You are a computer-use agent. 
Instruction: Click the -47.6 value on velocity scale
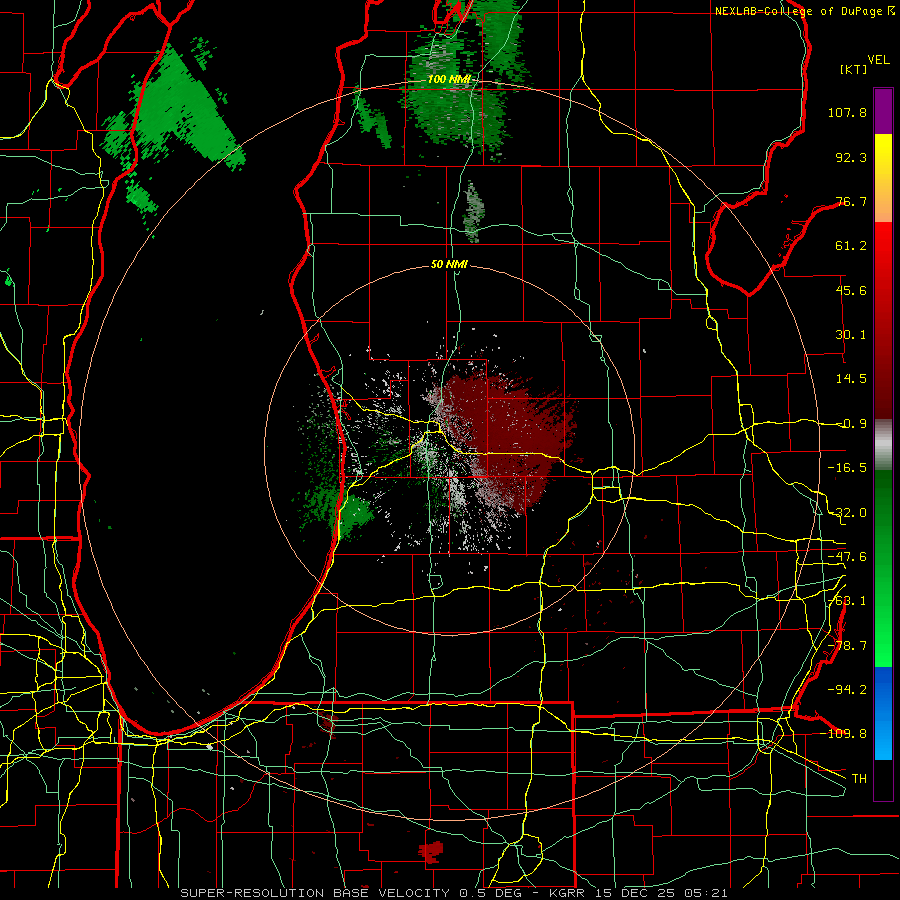[x=847, y=557]
